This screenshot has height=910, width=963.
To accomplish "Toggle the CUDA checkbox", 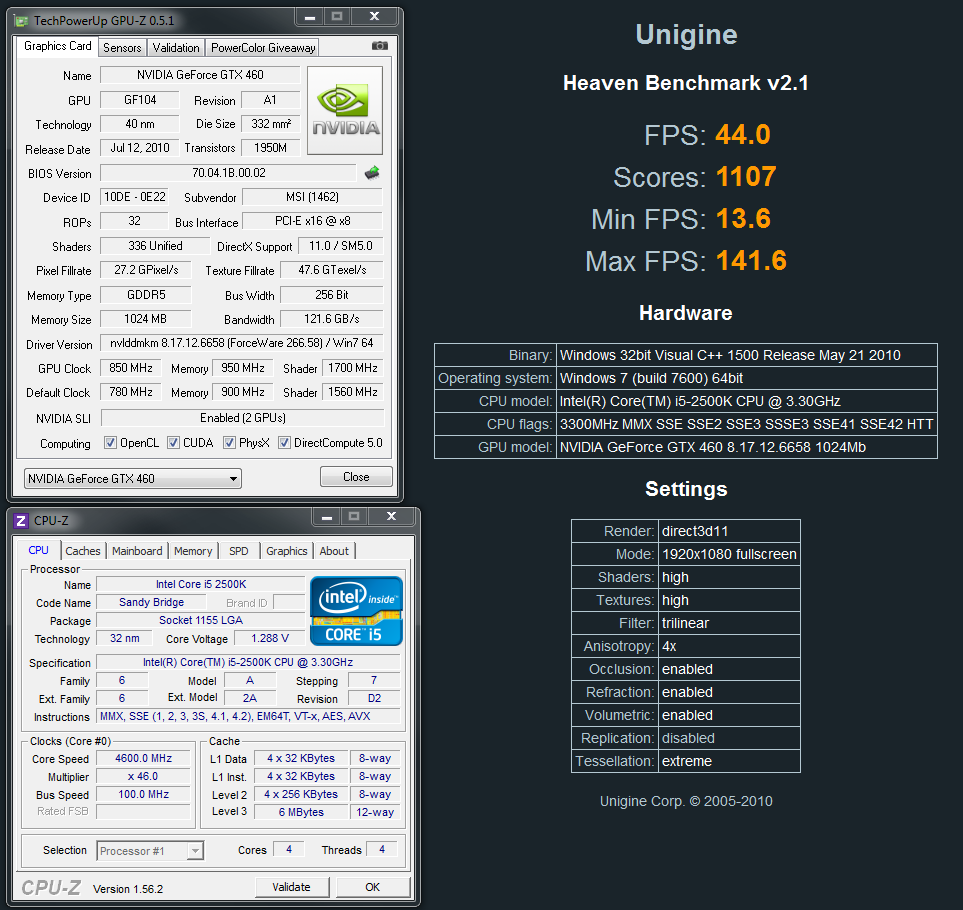I will [174, 443].
